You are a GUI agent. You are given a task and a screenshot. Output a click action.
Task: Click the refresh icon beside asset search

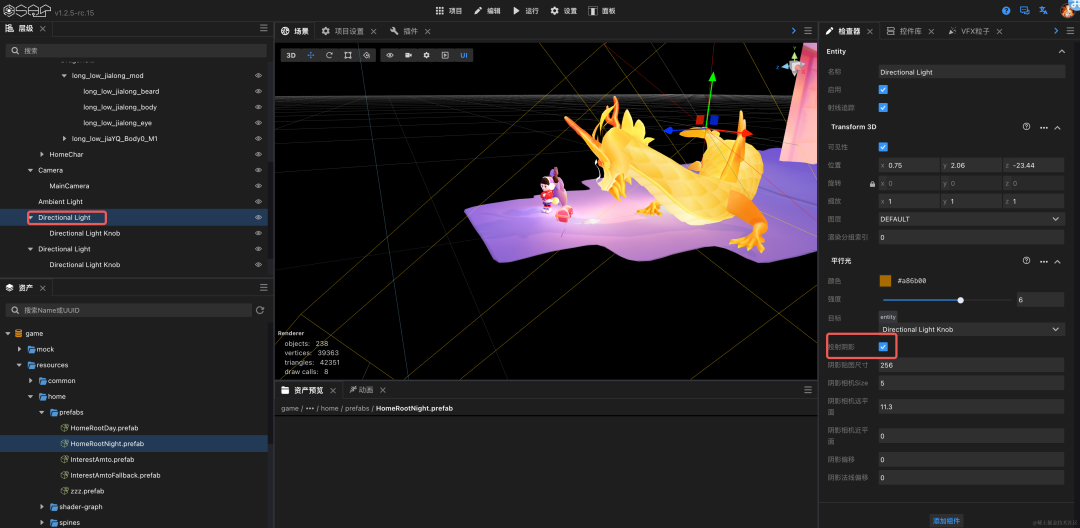click(260, 310)
